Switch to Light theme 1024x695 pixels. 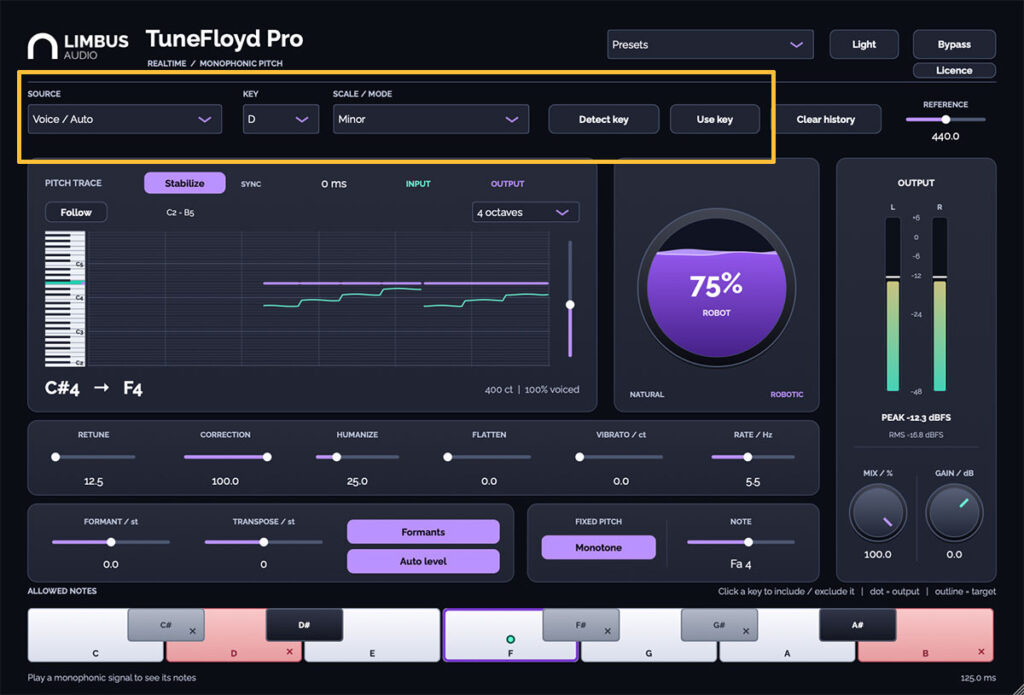point(863,44)
